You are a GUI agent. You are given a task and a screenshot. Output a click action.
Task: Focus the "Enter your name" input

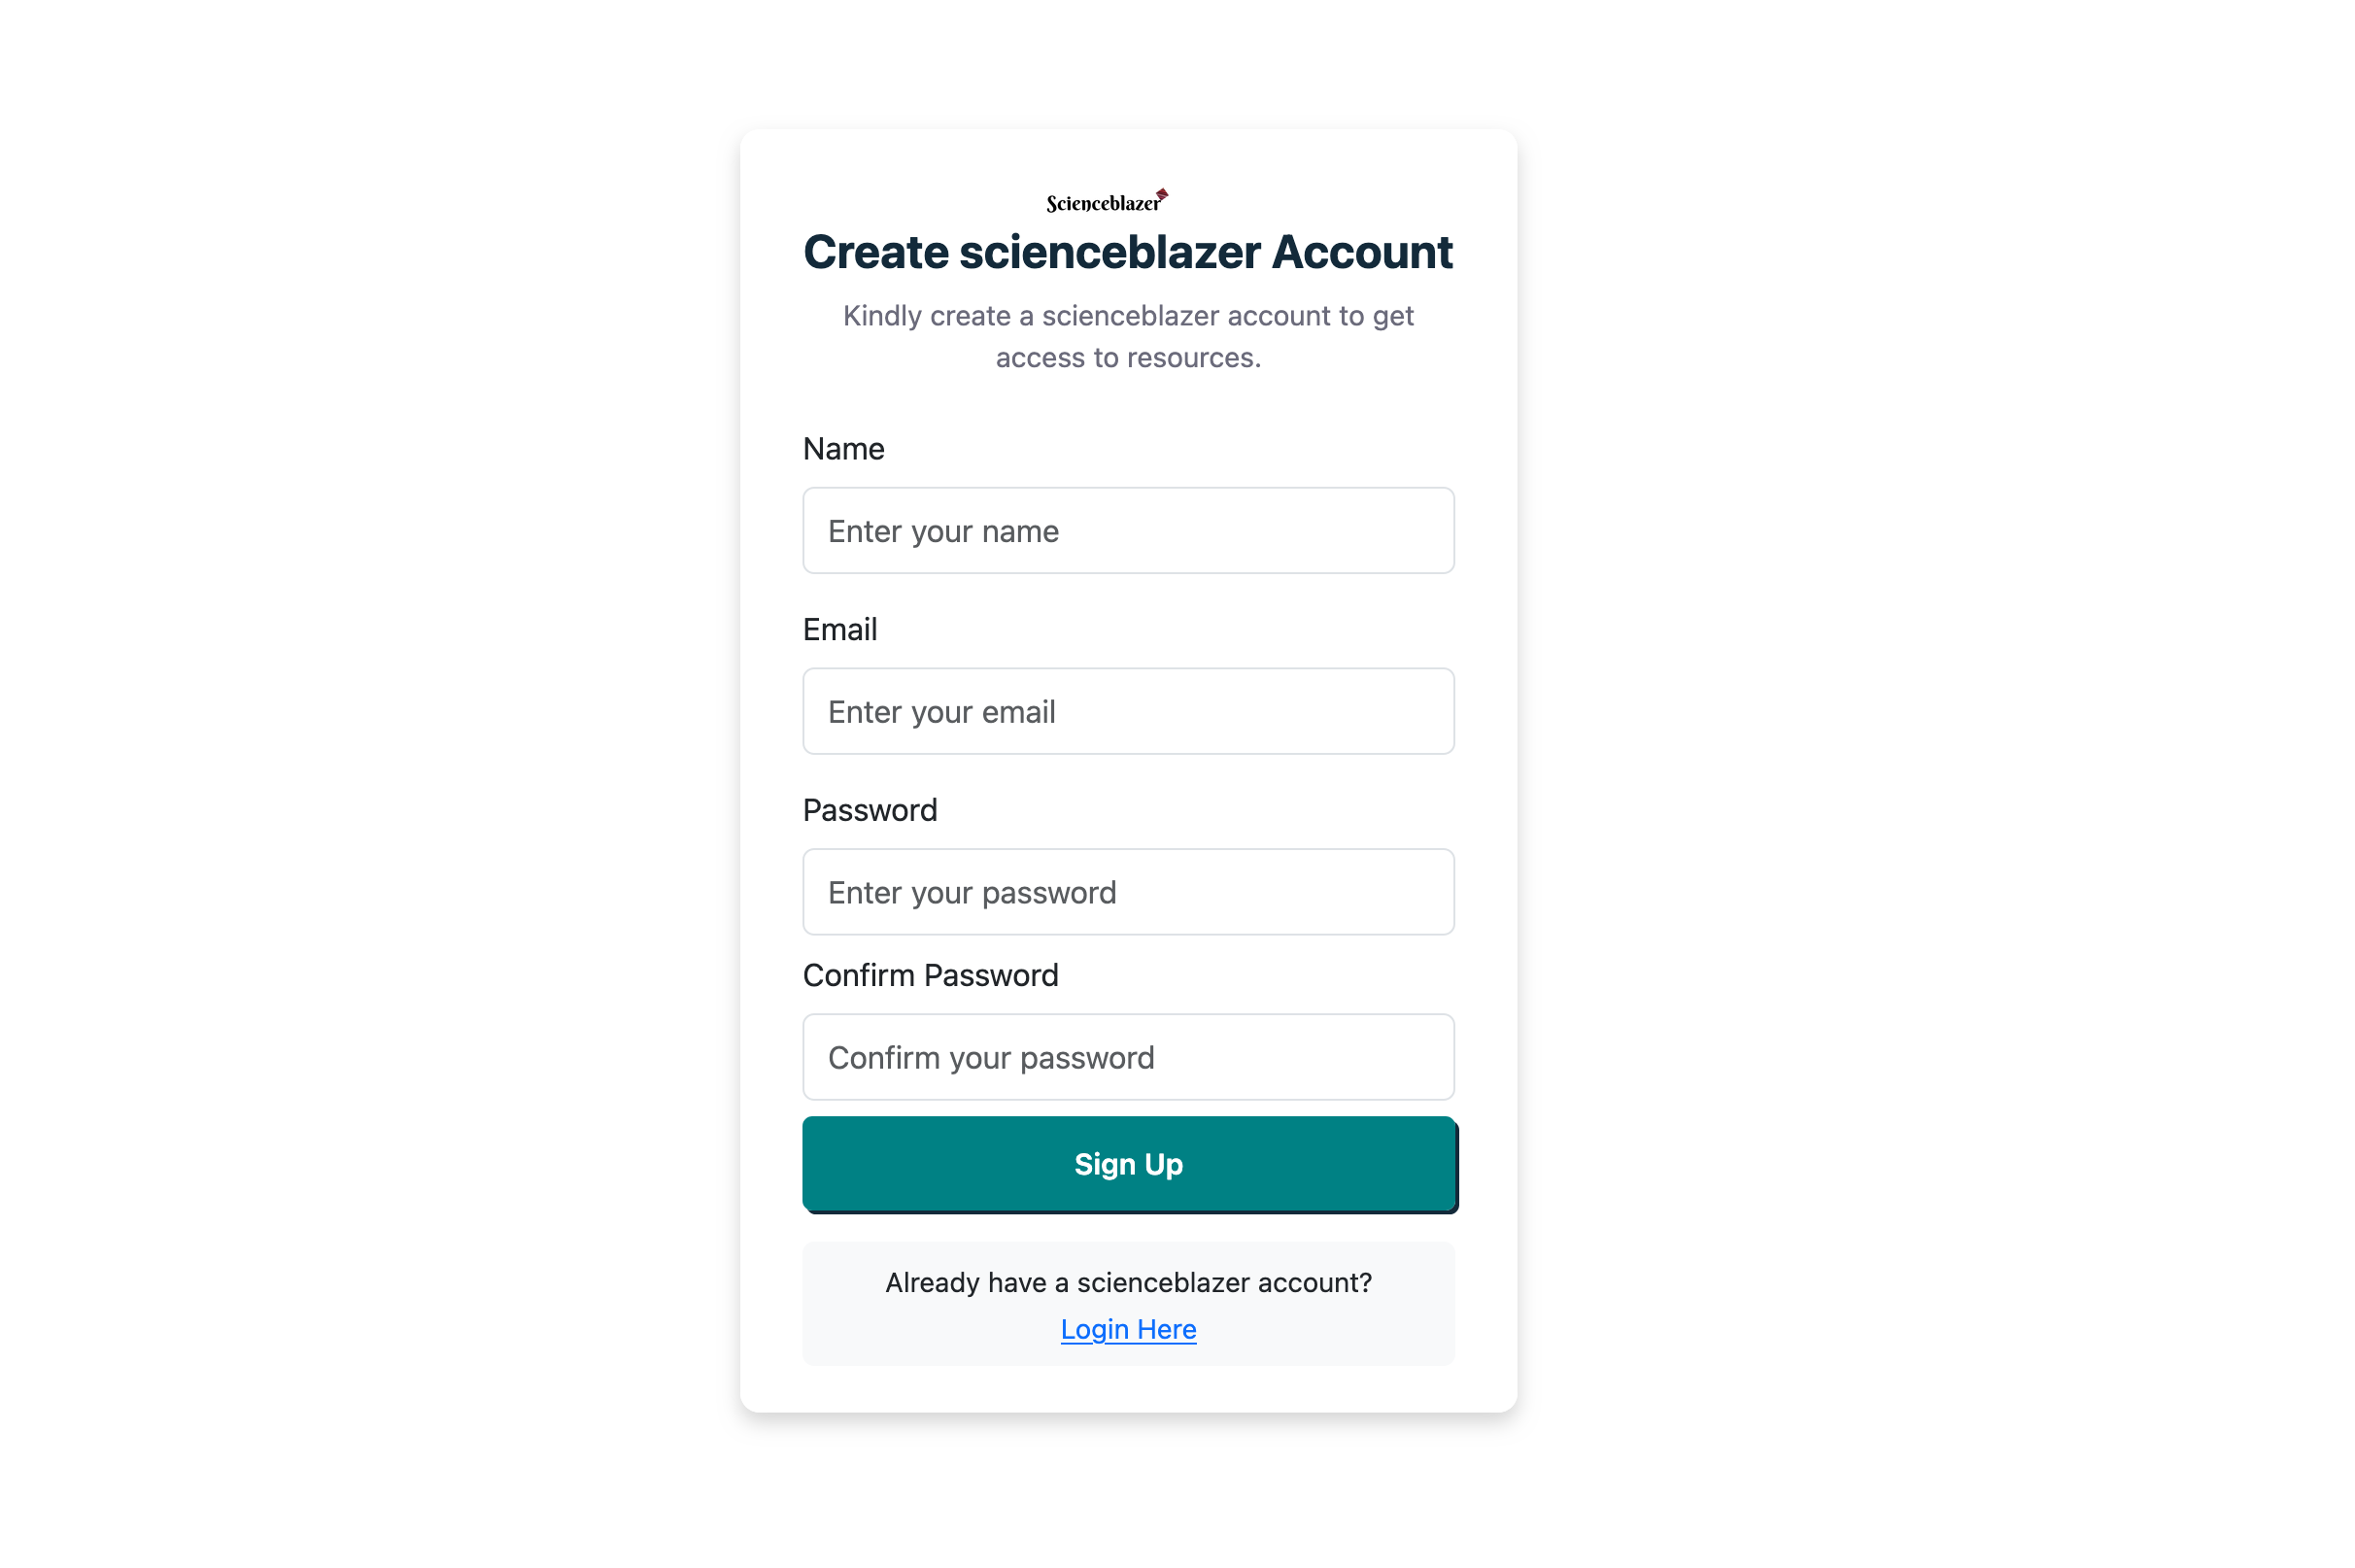tap(1128, 531)
